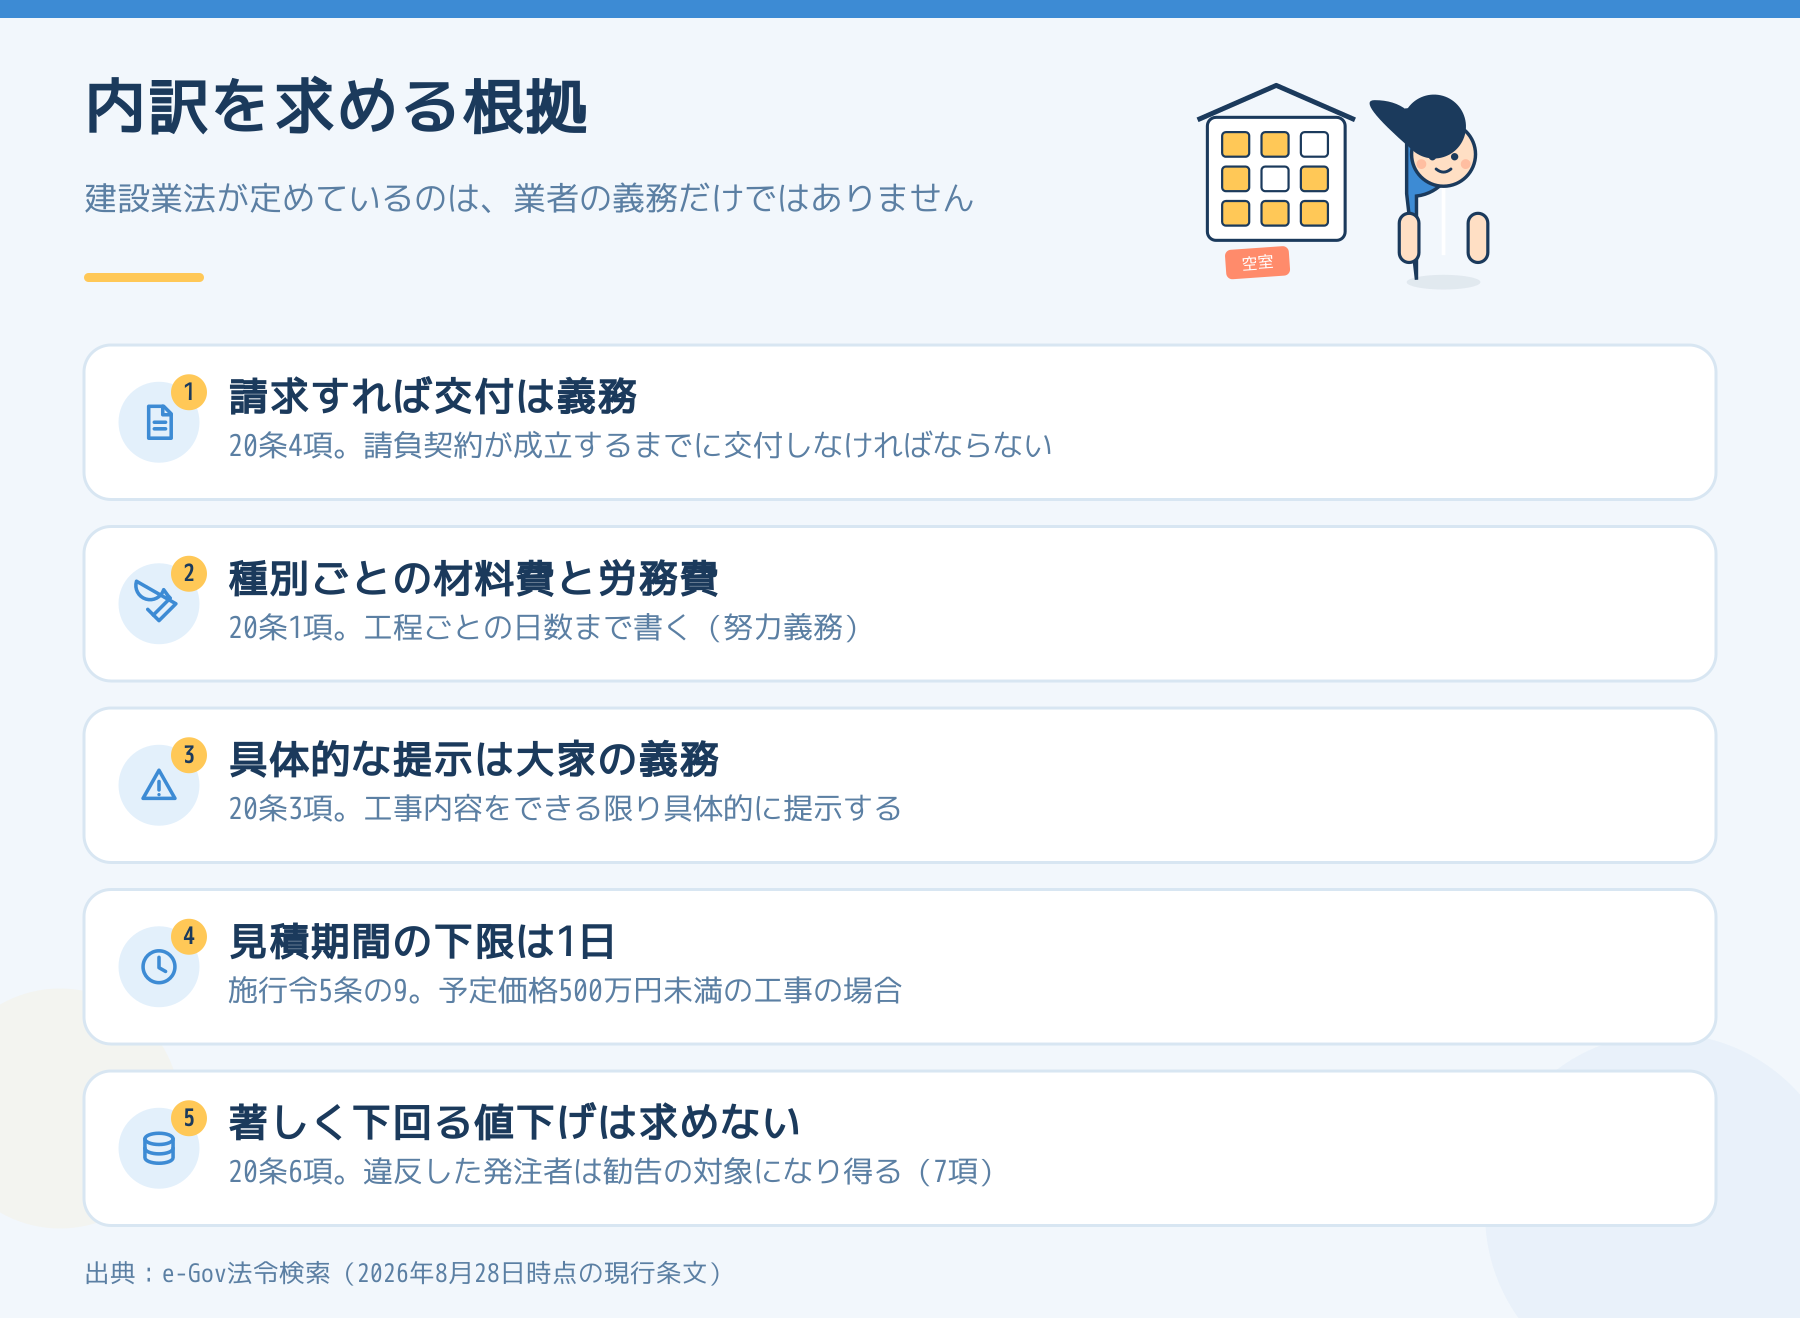Click the document icon in card 1

(159, 422)
